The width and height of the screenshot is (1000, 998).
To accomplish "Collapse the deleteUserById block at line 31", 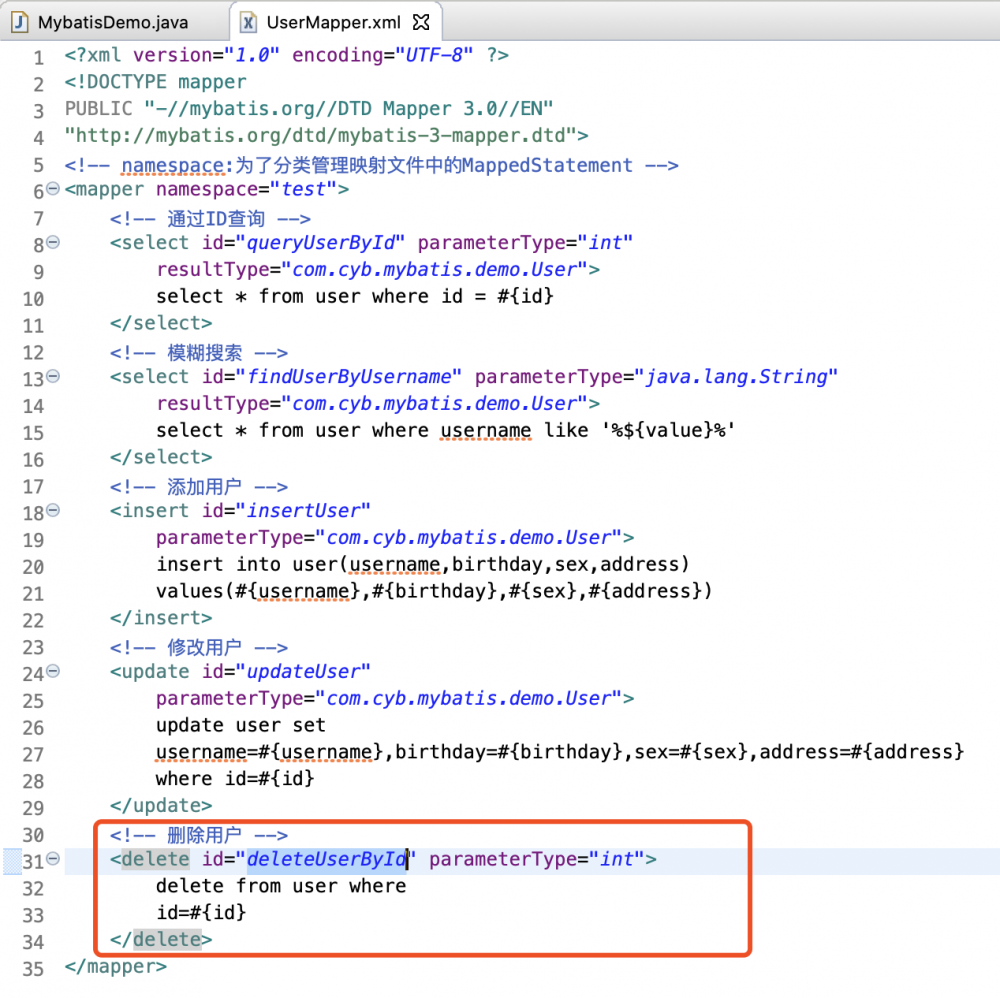I will pos(54,858).
